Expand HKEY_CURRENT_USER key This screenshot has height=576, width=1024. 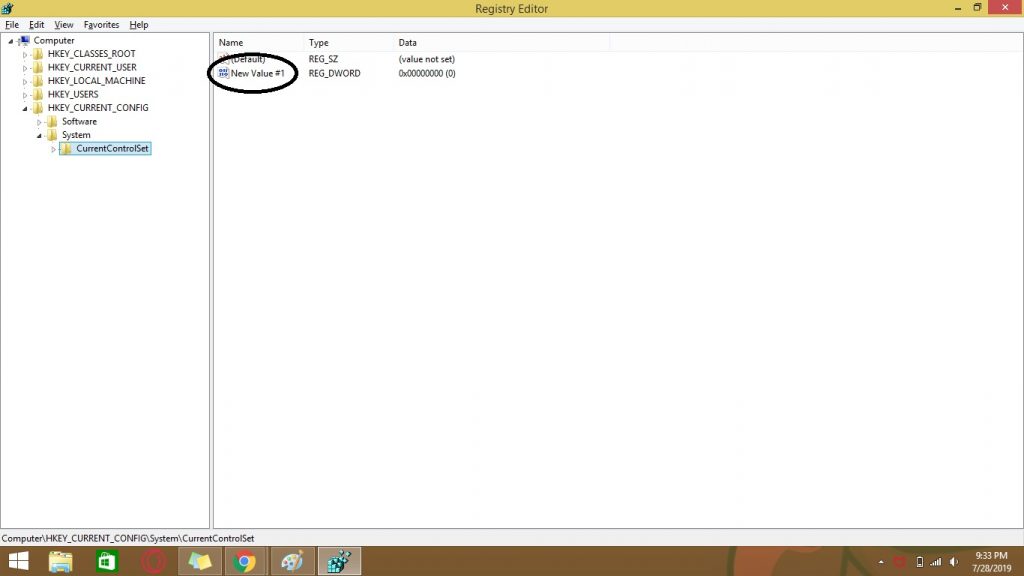[x=25, y=68]
